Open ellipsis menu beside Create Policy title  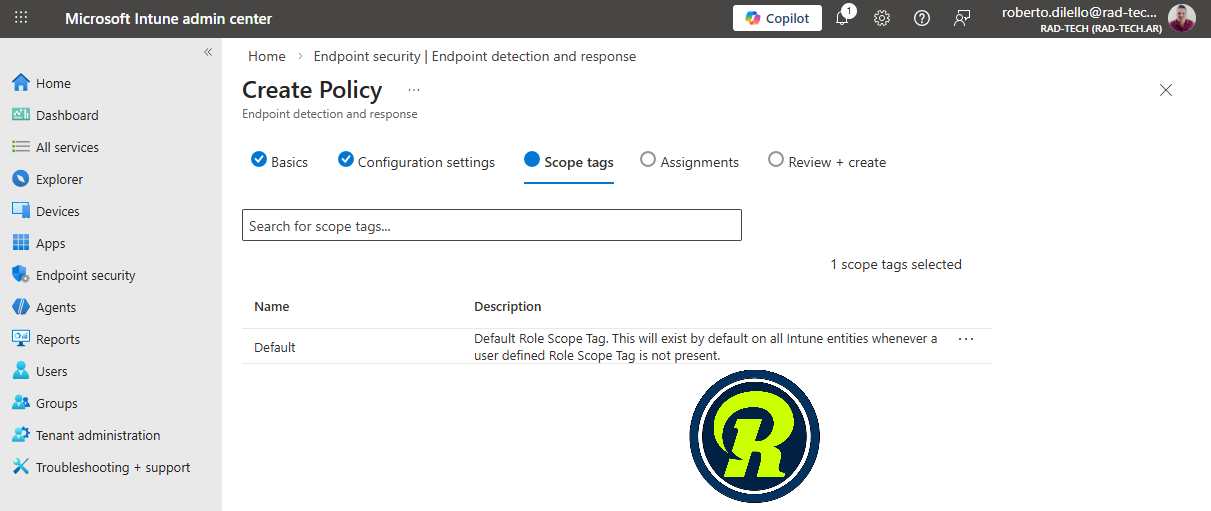click(x=414, y=90)
